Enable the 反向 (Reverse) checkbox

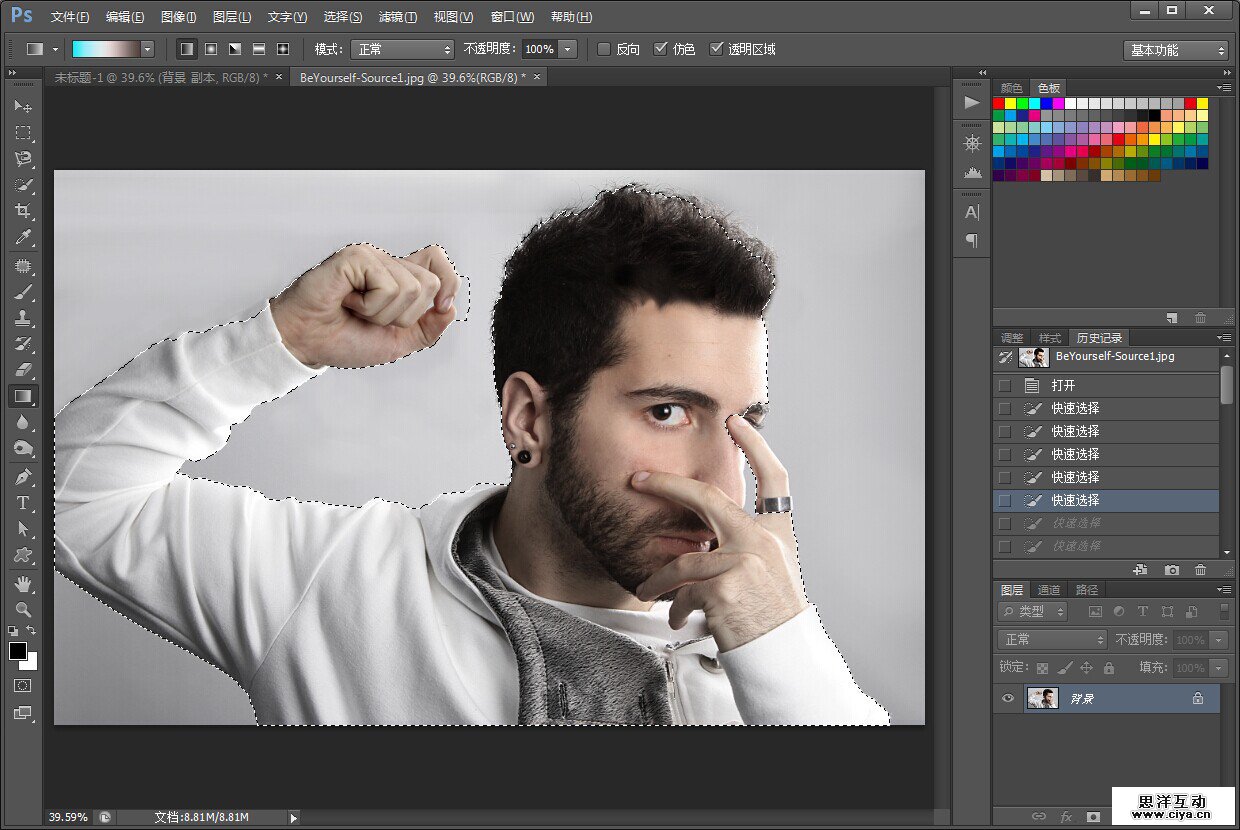tap(604, 49)
